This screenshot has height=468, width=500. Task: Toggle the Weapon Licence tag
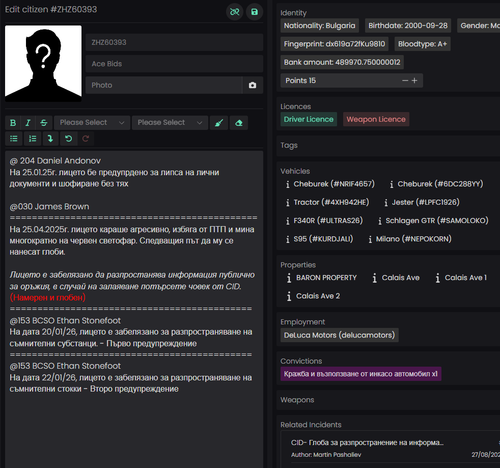[376, 119]
